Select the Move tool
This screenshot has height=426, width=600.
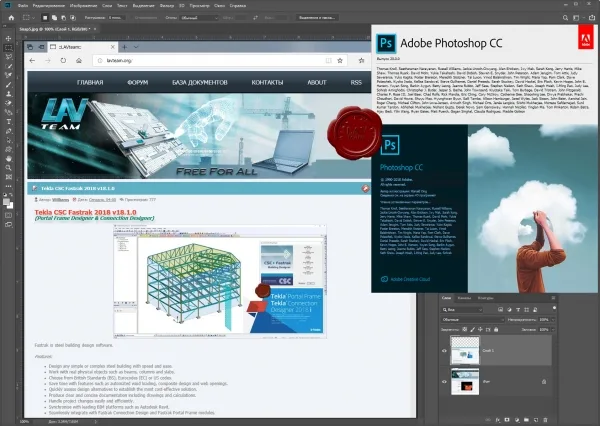pyautogui.click(x=8, y=38)
